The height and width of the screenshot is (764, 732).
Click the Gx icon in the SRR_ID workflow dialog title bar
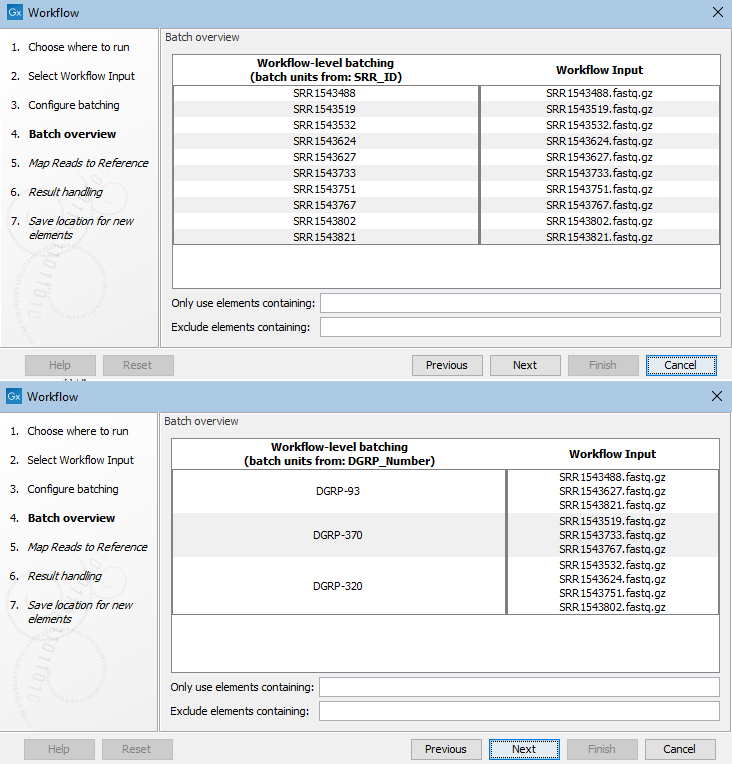tap(14, 13)
